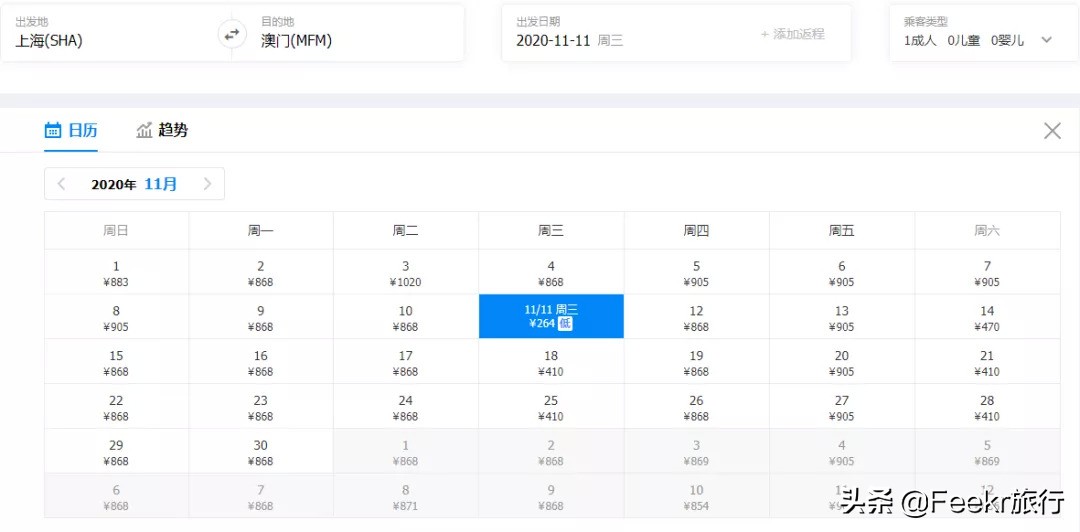Viewport: 1080px width, 532px height.
Task: Select November 17 priced ¥868
Action: coord(406,362)
